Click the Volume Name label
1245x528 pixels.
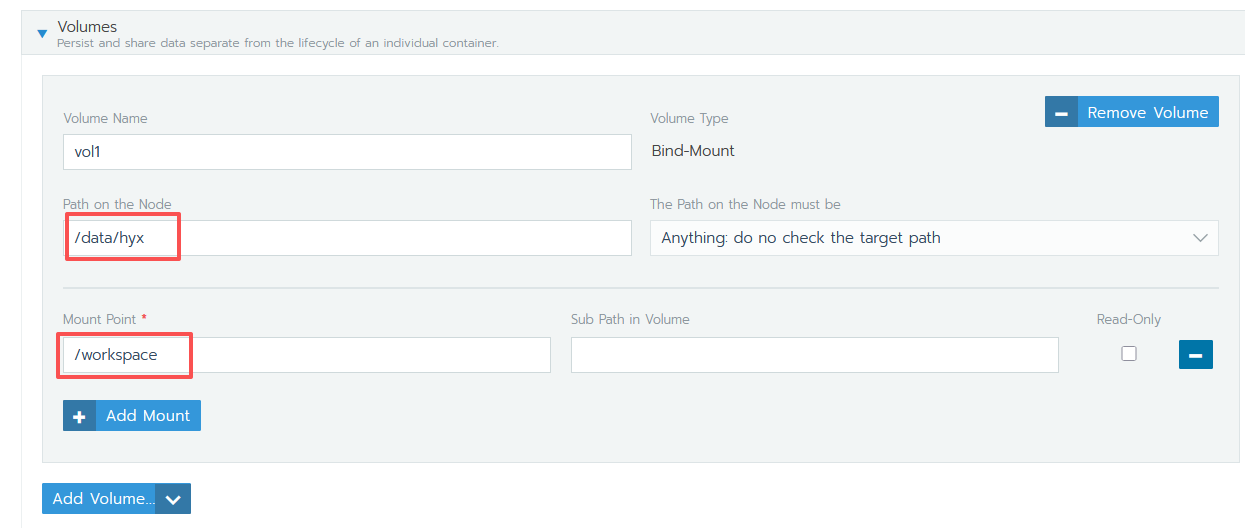[105, 118]
